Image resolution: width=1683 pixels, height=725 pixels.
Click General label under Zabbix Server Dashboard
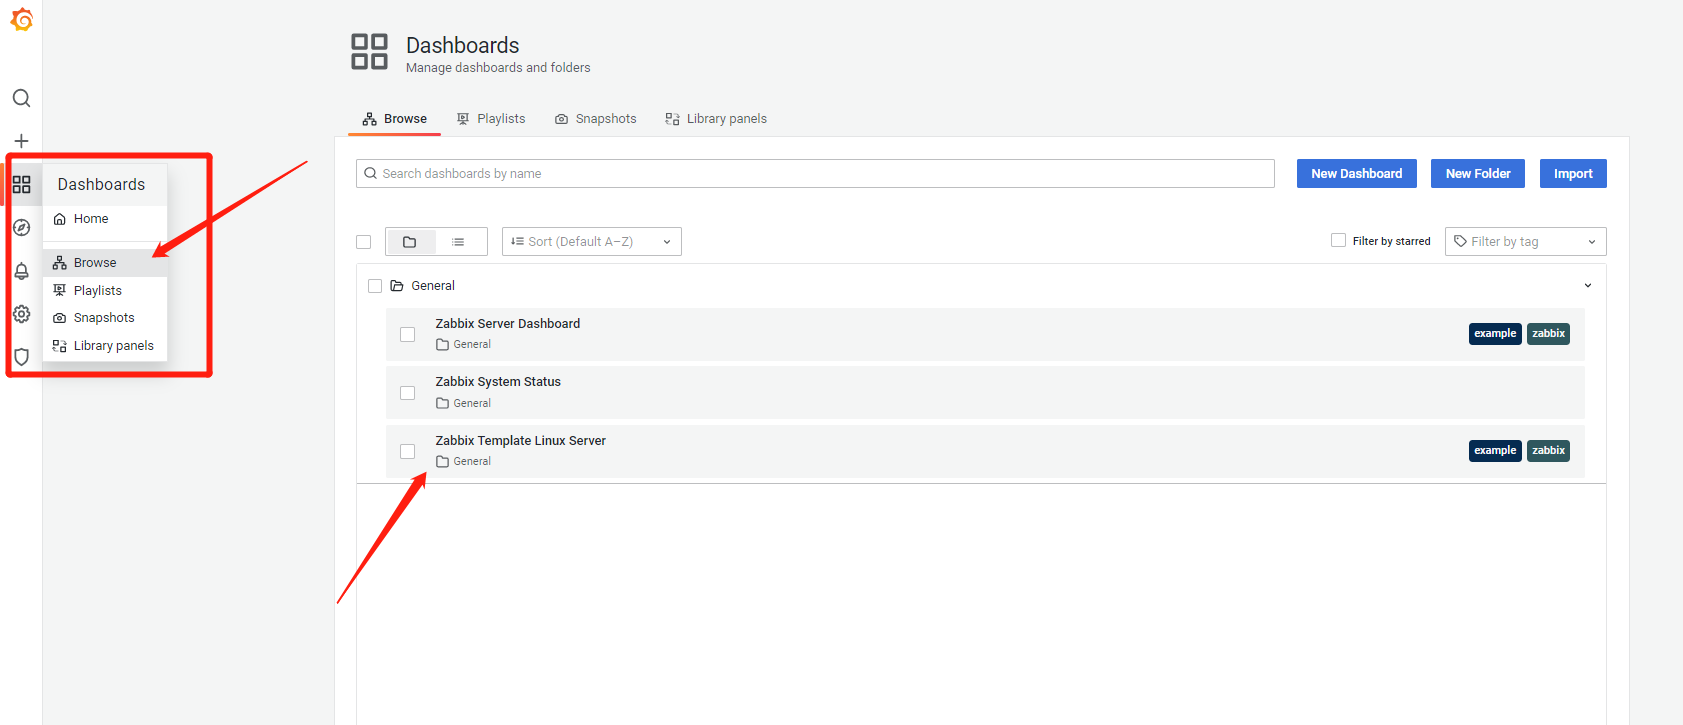[472, 345]
